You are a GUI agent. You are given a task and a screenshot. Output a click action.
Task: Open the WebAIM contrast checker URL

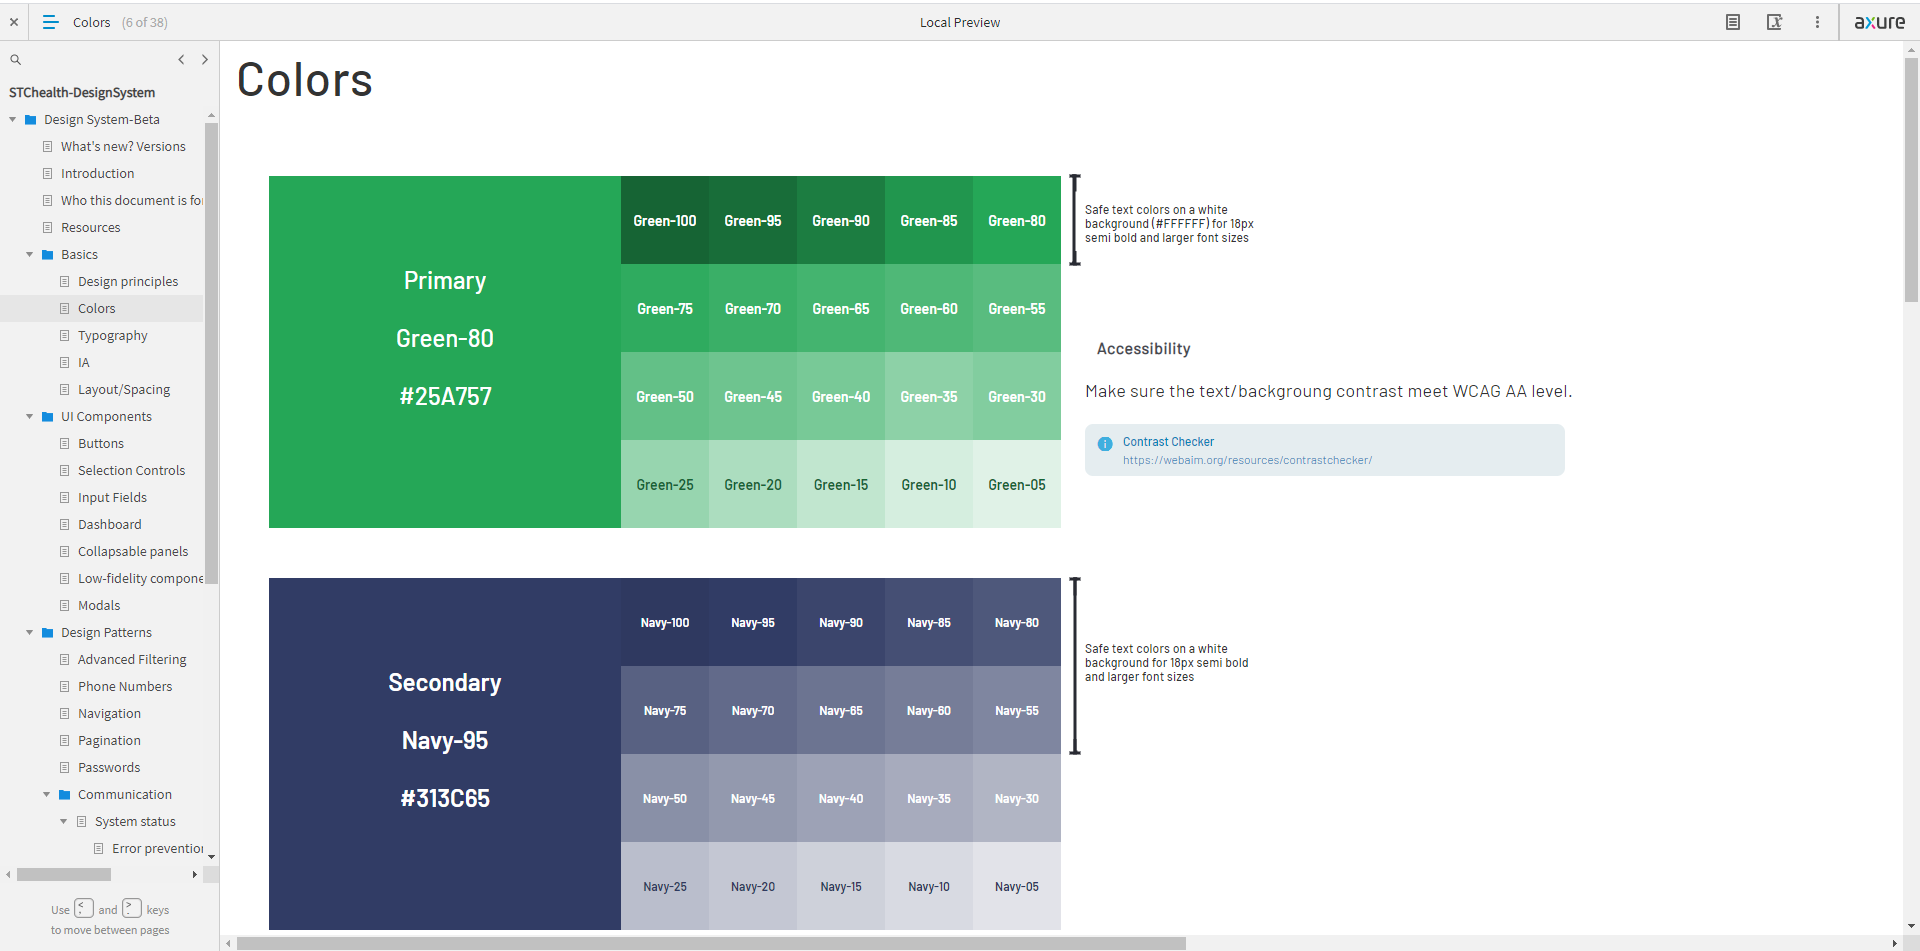tap(1247, 461)
